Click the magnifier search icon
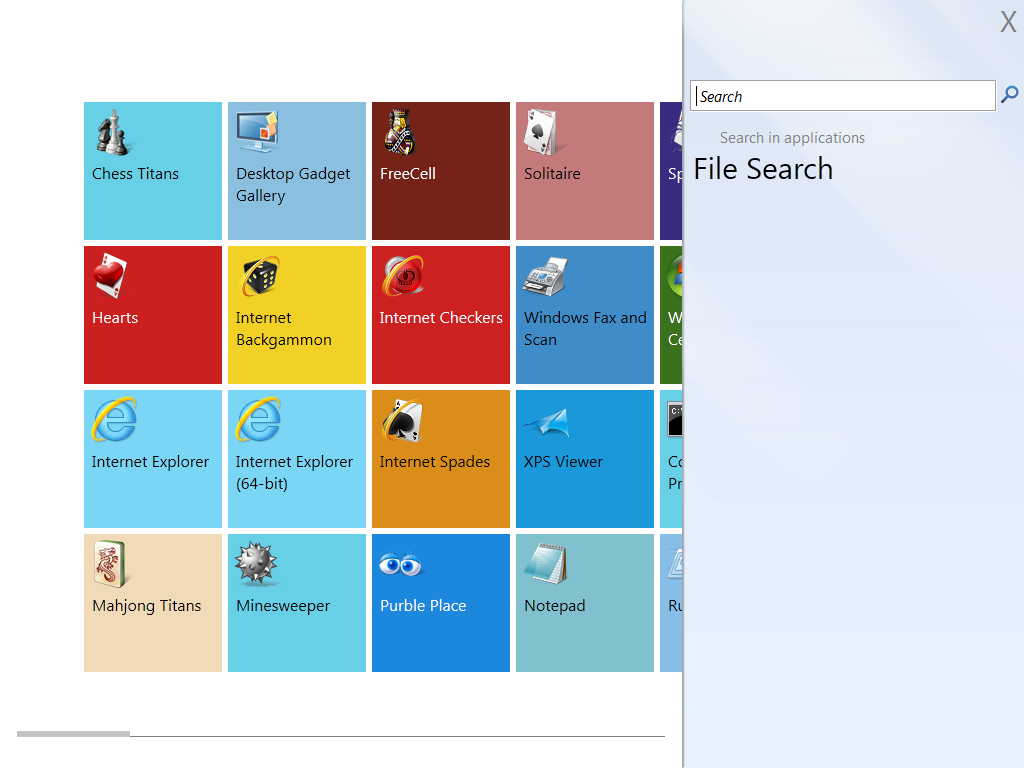Image resolution: width=1024 pixels, height=768 pixels. tap(1010, 95)
